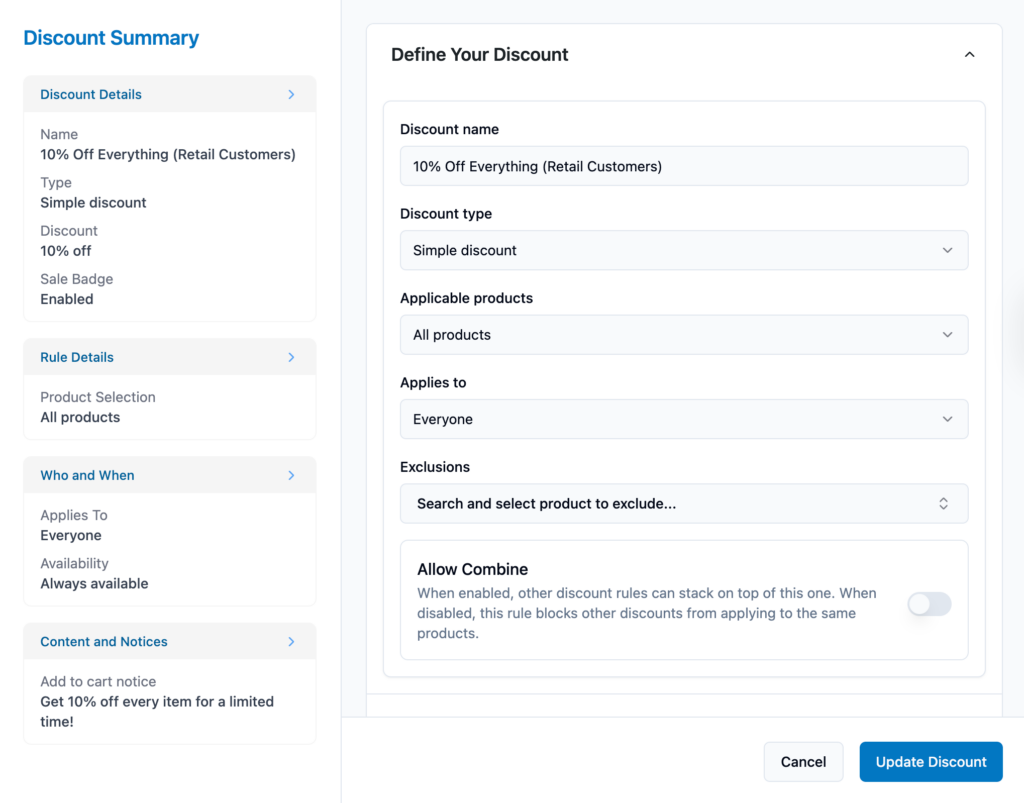This screenshot has height=803, width=1024.
Task: Click the Update Discount button
Action: [x=931, y=762]
